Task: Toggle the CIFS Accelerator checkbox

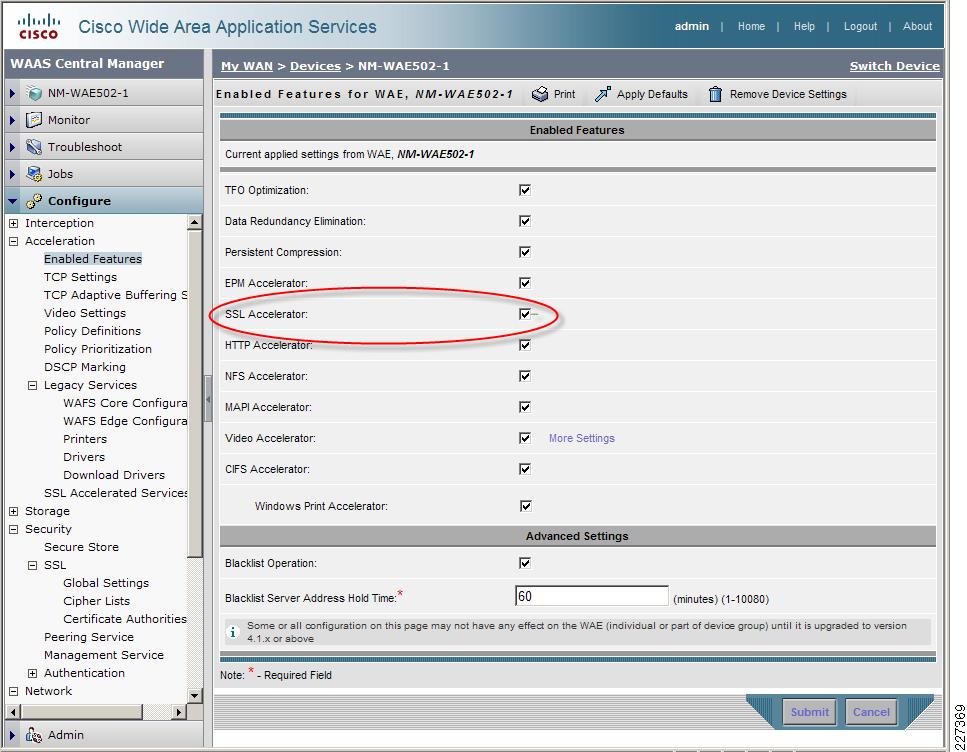Action: (525, 469)
